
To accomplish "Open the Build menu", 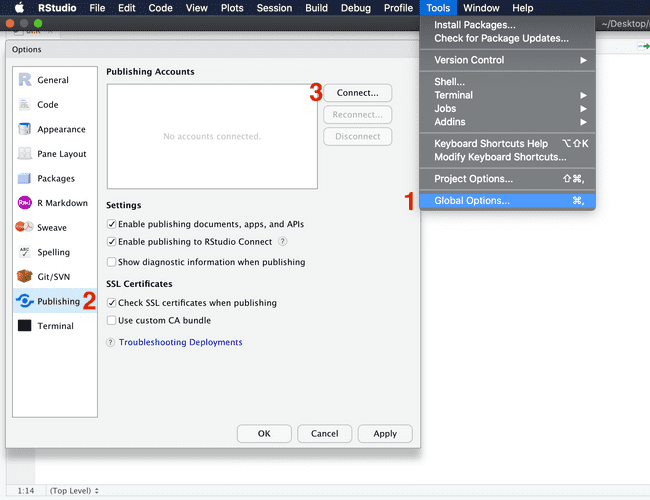I will (x=316, y=8).
